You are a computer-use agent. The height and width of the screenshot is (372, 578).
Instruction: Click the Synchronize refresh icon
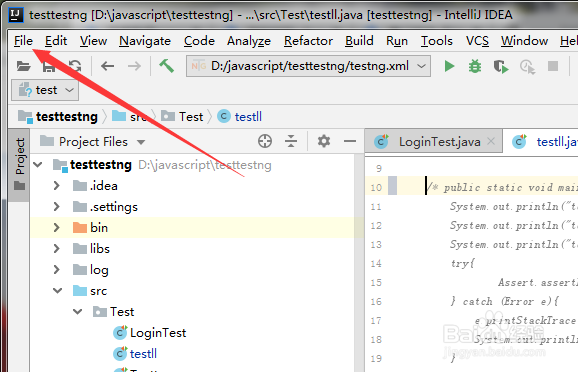click(75, 66)
